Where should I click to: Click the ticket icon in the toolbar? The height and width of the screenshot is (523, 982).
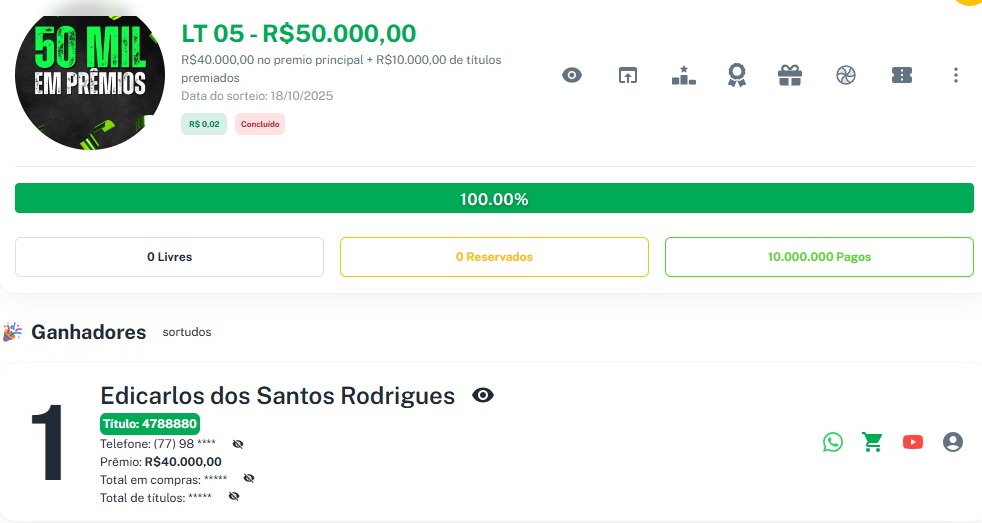pos(901,75)
